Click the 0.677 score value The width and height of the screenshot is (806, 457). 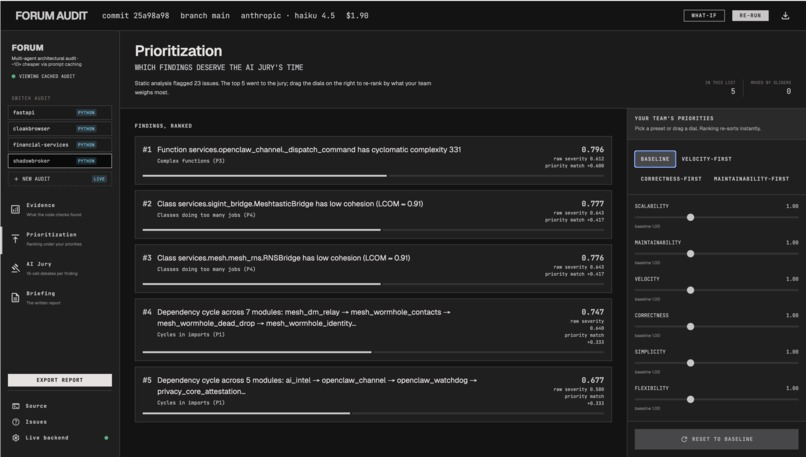(593, 380)
